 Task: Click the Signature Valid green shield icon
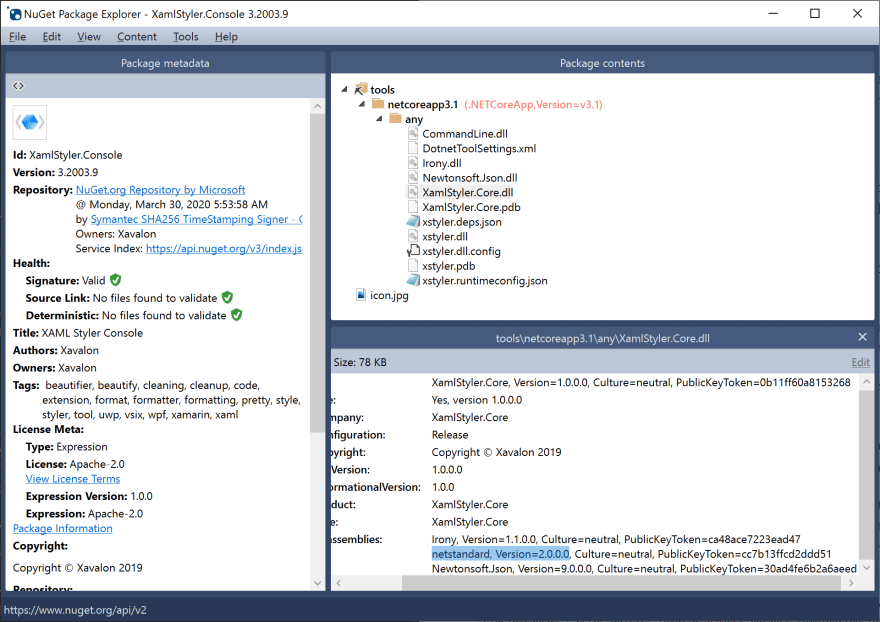point(116,280)
